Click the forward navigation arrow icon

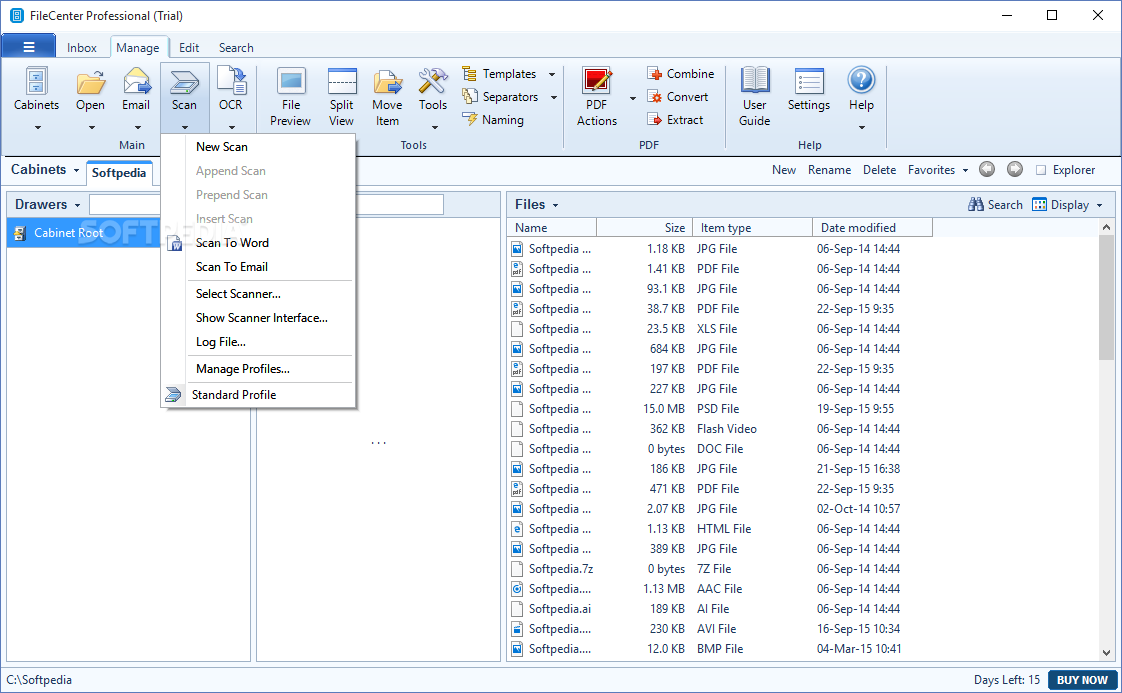[1015, 170]
